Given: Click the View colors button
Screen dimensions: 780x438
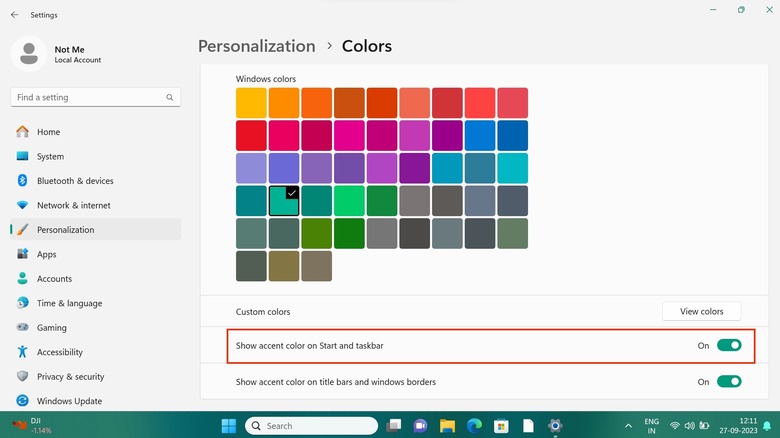Looking at the screenshot, I should pos(701,311).
